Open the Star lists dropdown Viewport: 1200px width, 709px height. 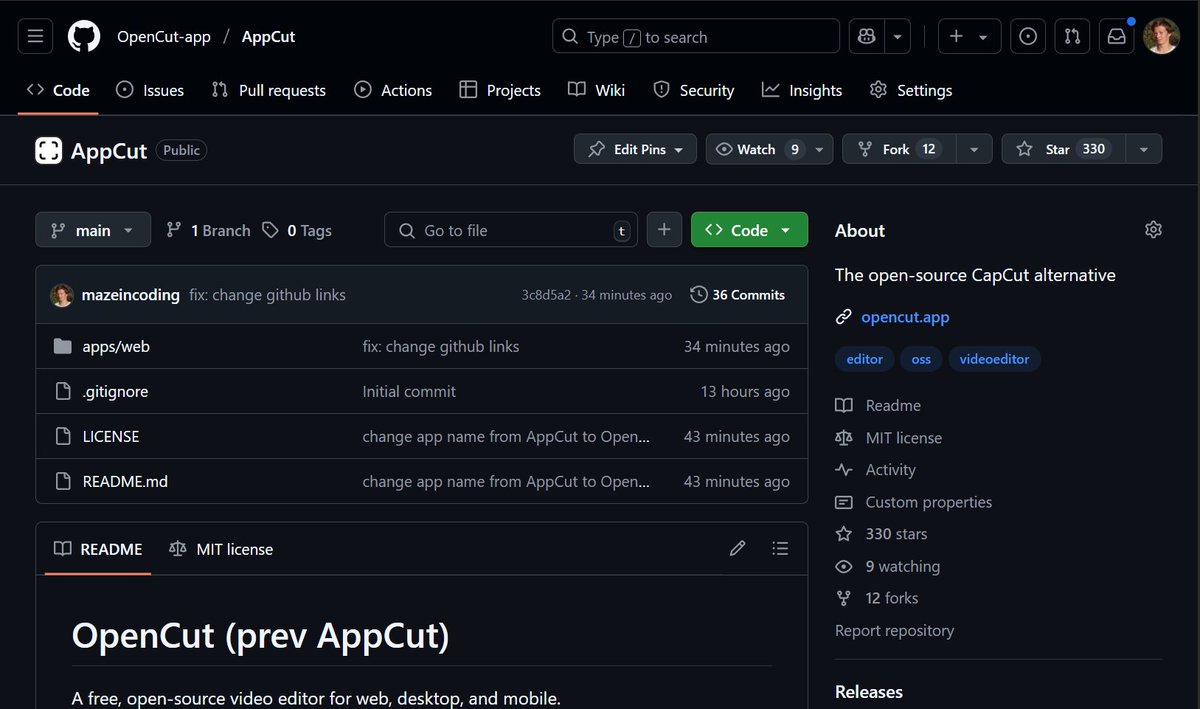pos(1143,149)
